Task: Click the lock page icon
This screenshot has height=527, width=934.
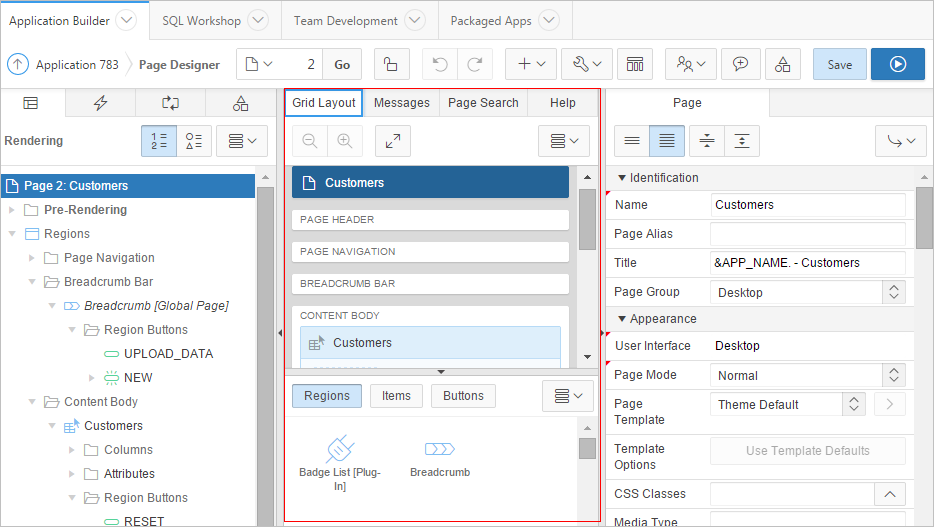Action: point(391,64)
